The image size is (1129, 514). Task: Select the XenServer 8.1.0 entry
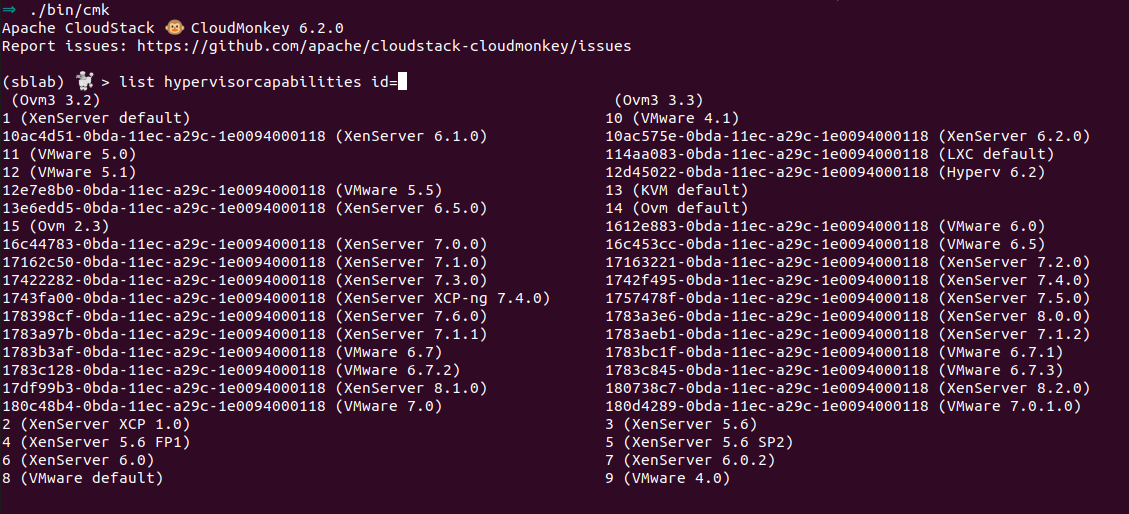coord(245,388)
